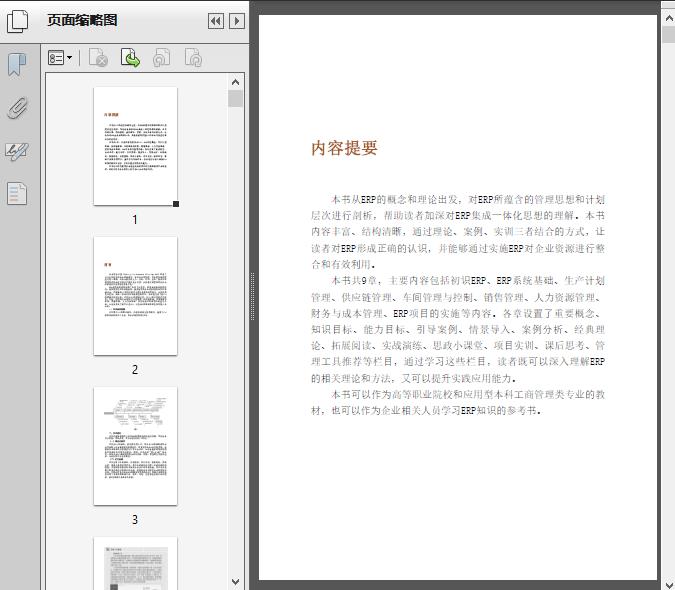Click page number label 3
Screen dimensions: 675x590
coord(135,520)
